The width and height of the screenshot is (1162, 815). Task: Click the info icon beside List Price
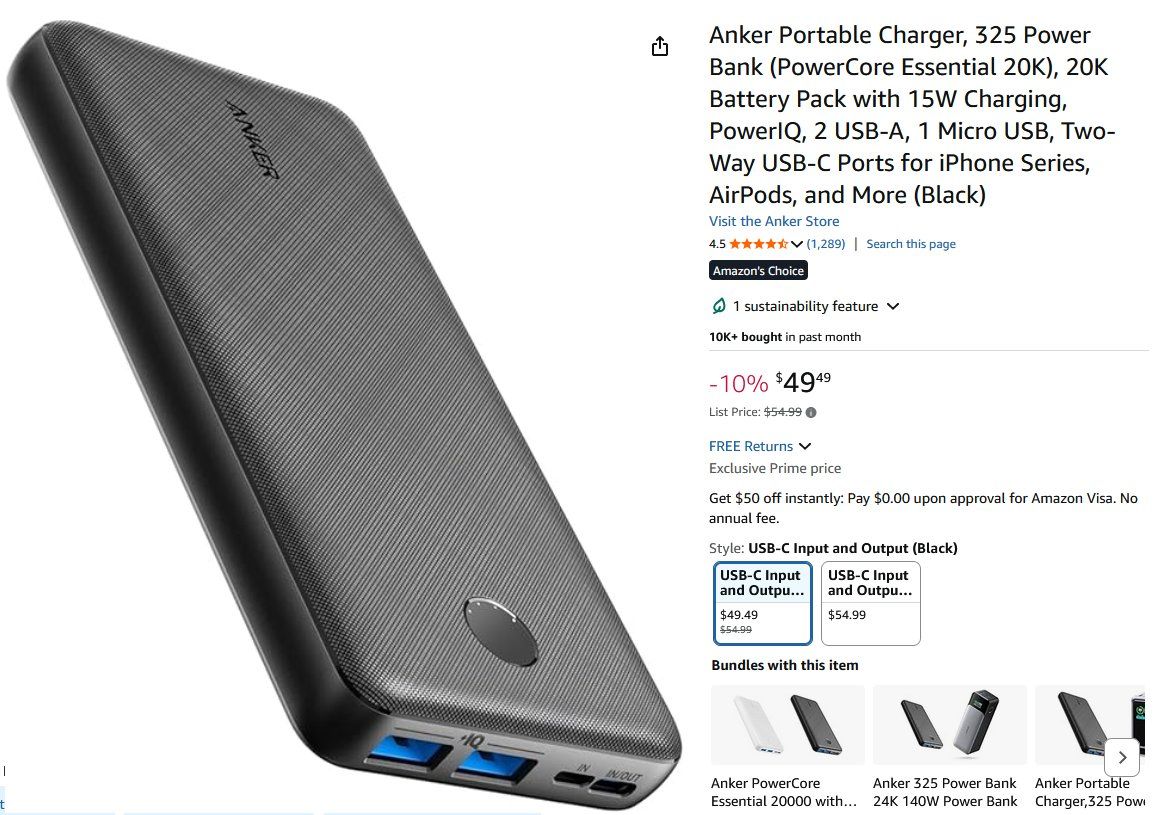pyautogui.click(x=811, y=413)
